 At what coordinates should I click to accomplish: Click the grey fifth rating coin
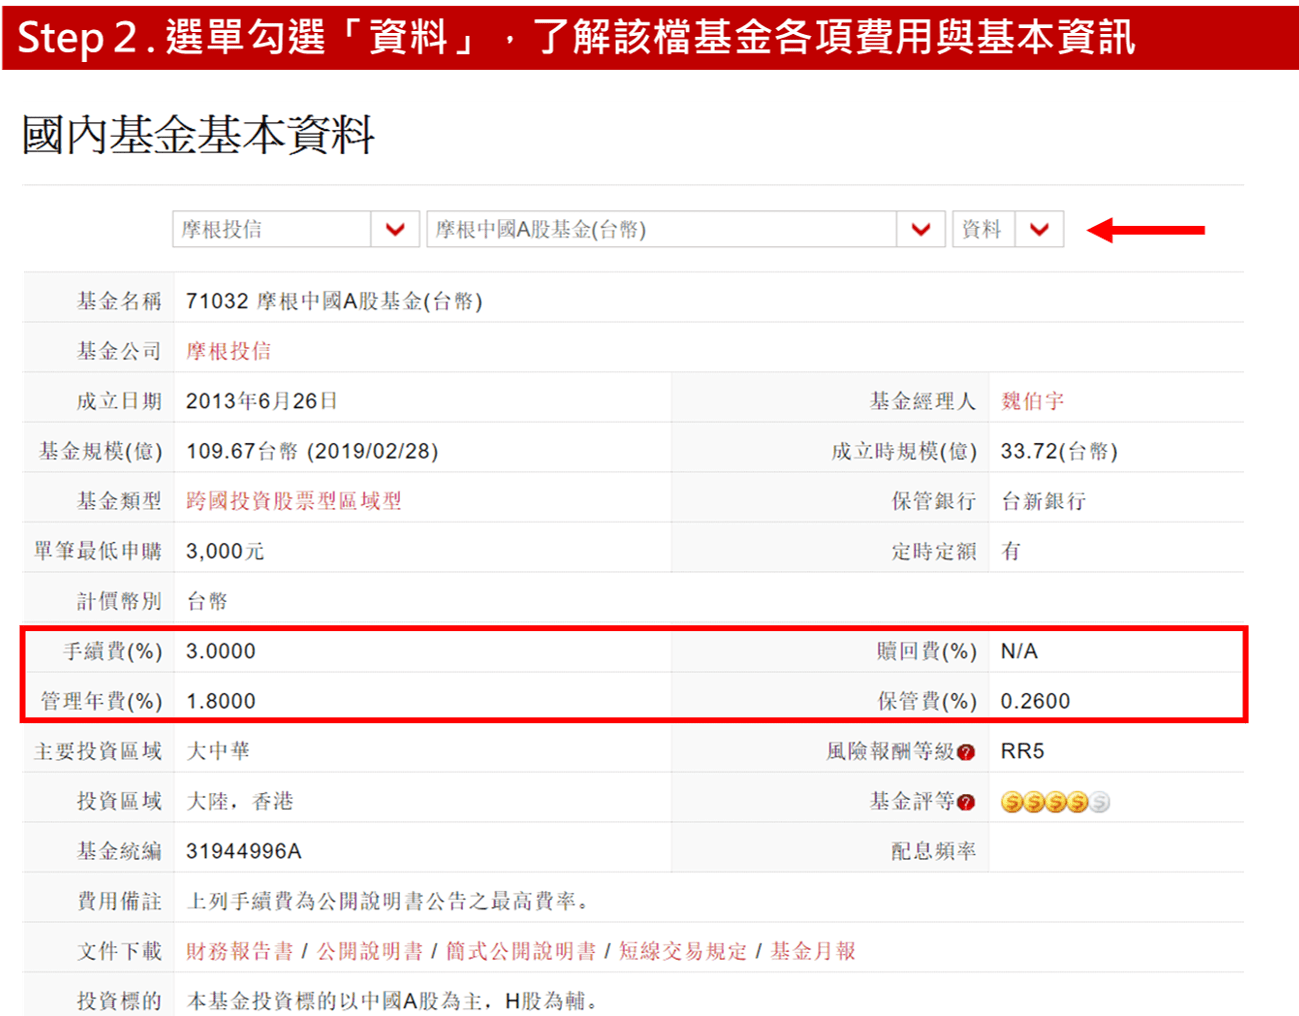(1099, 802)
